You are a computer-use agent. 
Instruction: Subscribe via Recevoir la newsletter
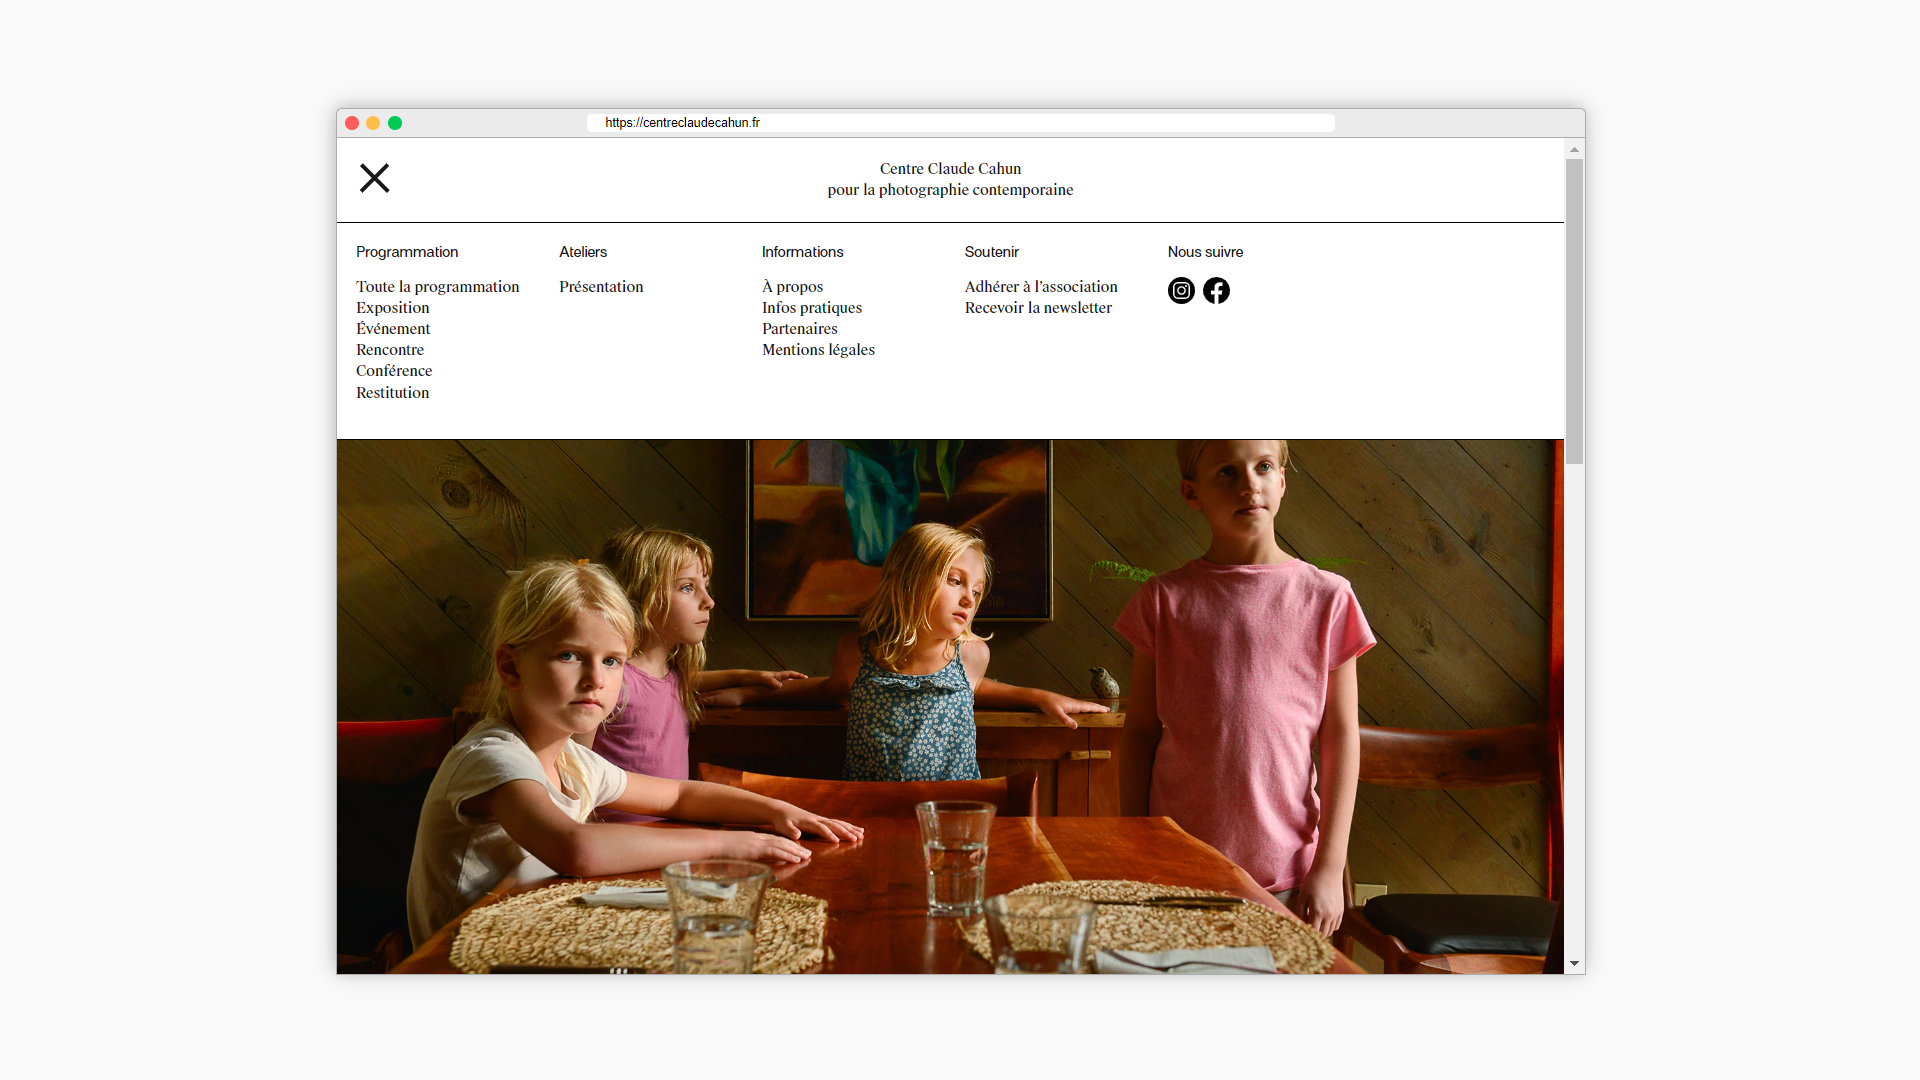(x=1038, y=308)
